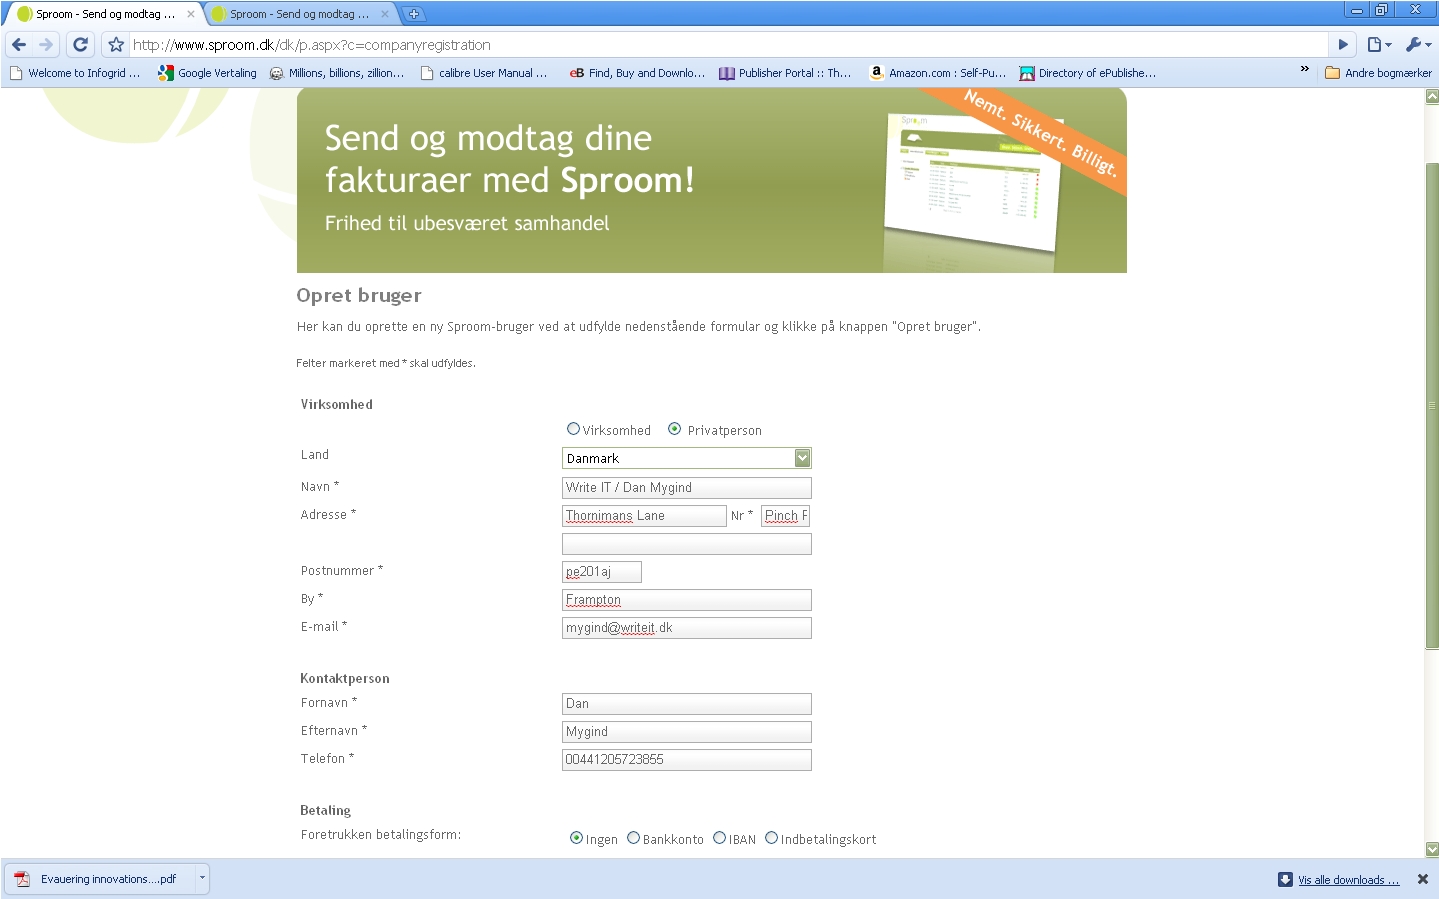Open a new tab with the plus icon
This screenshot has height=899, width=1439.
pyautogui.click(x=414, y=14)
